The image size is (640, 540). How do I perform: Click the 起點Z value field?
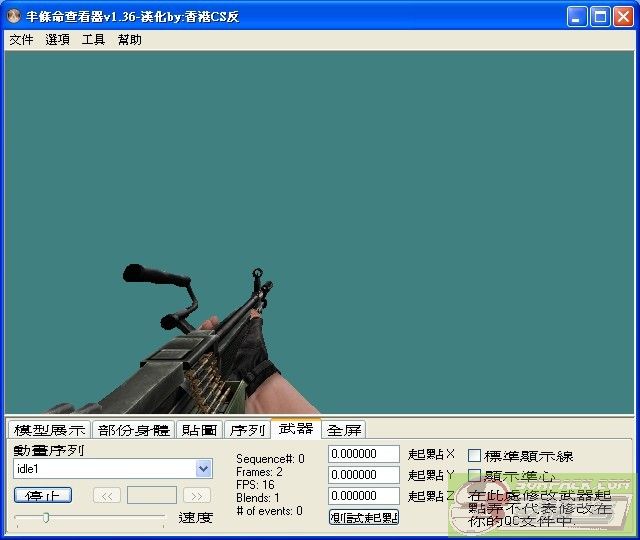pyautogui.click(x=363, y=496)
